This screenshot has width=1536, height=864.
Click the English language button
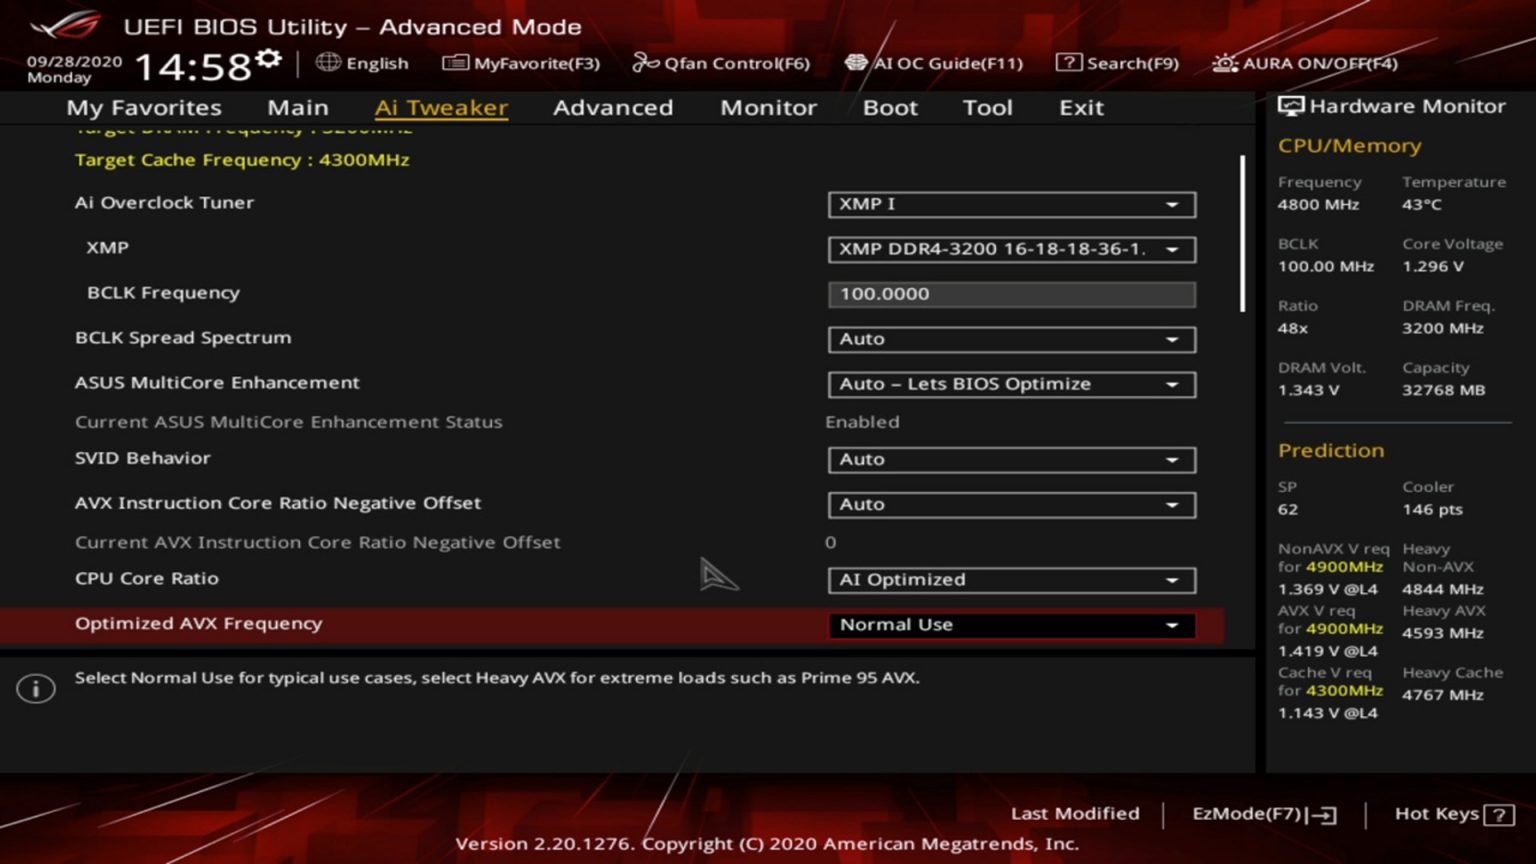(363, 63)
